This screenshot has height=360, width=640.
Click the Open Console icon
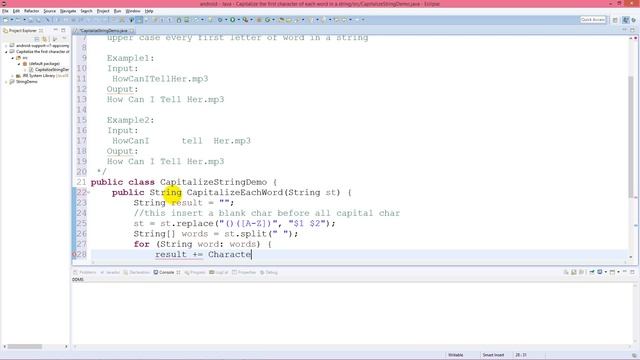612,272
